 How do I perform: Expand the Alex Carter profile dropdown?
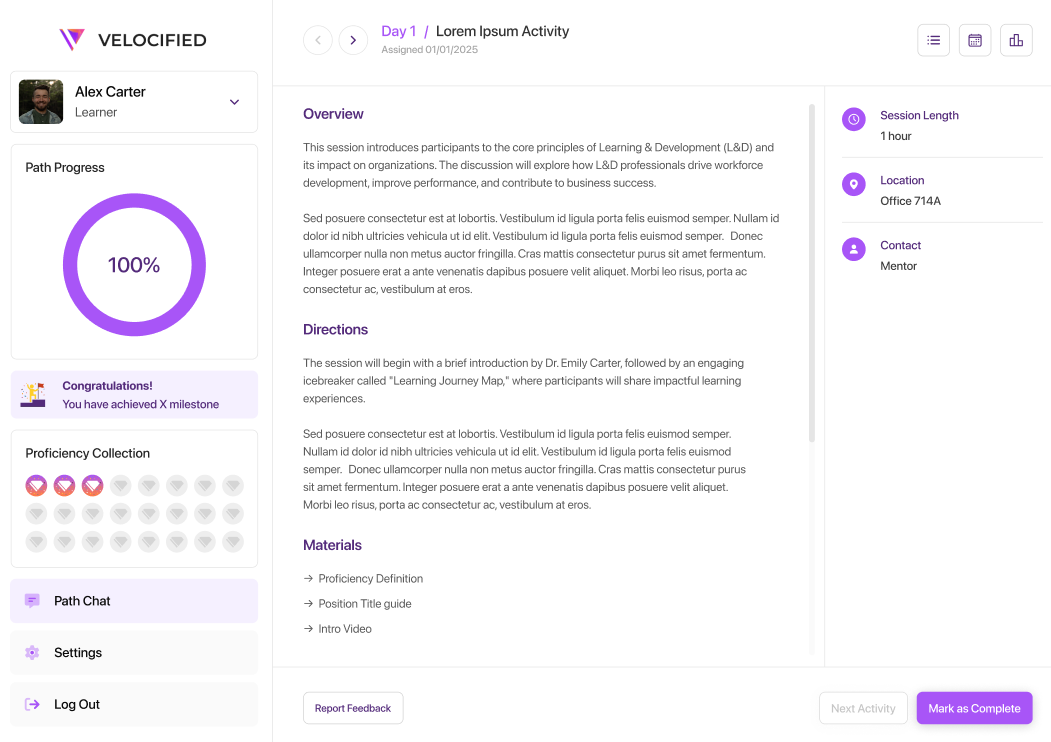pyautogui.click(x=234, y=101)
